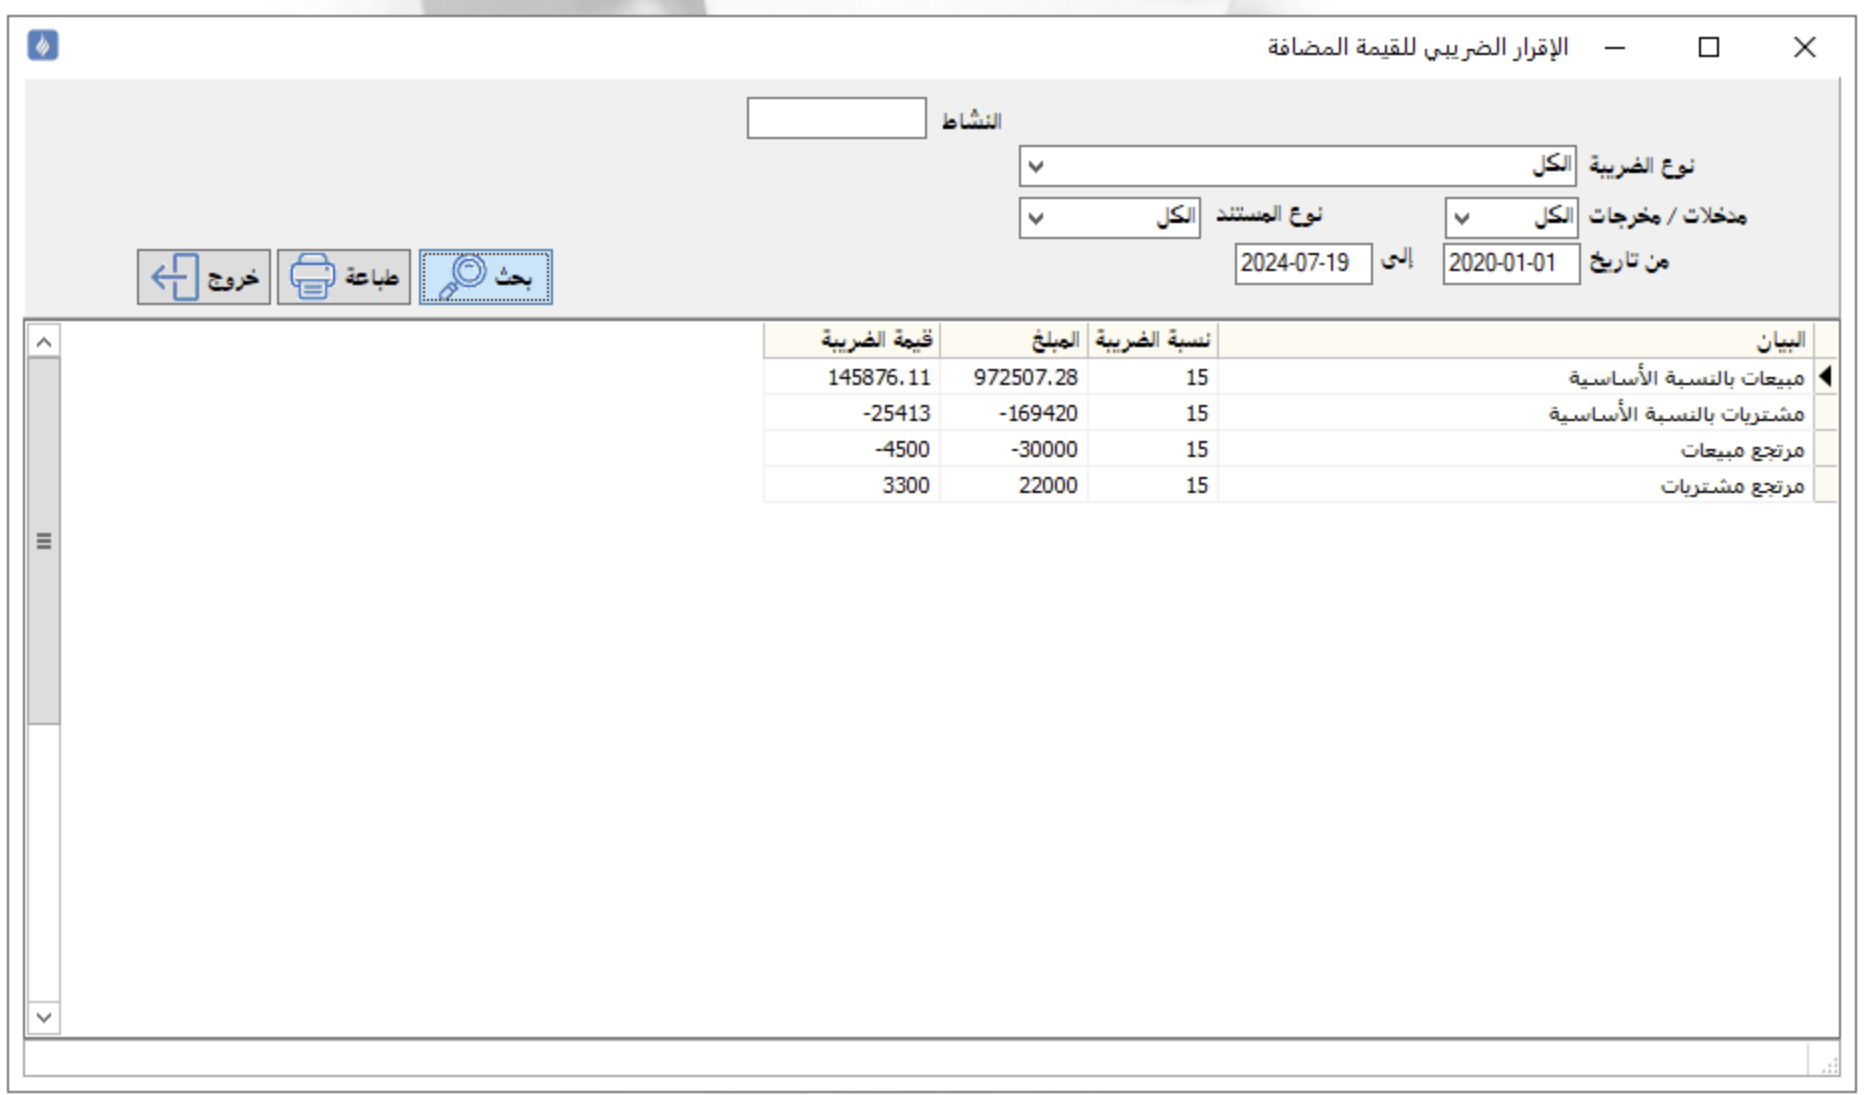The height and width of the screenshot is (1095, 1871).
Task: Click the المبلغ column header
Action: [1013, 341]
